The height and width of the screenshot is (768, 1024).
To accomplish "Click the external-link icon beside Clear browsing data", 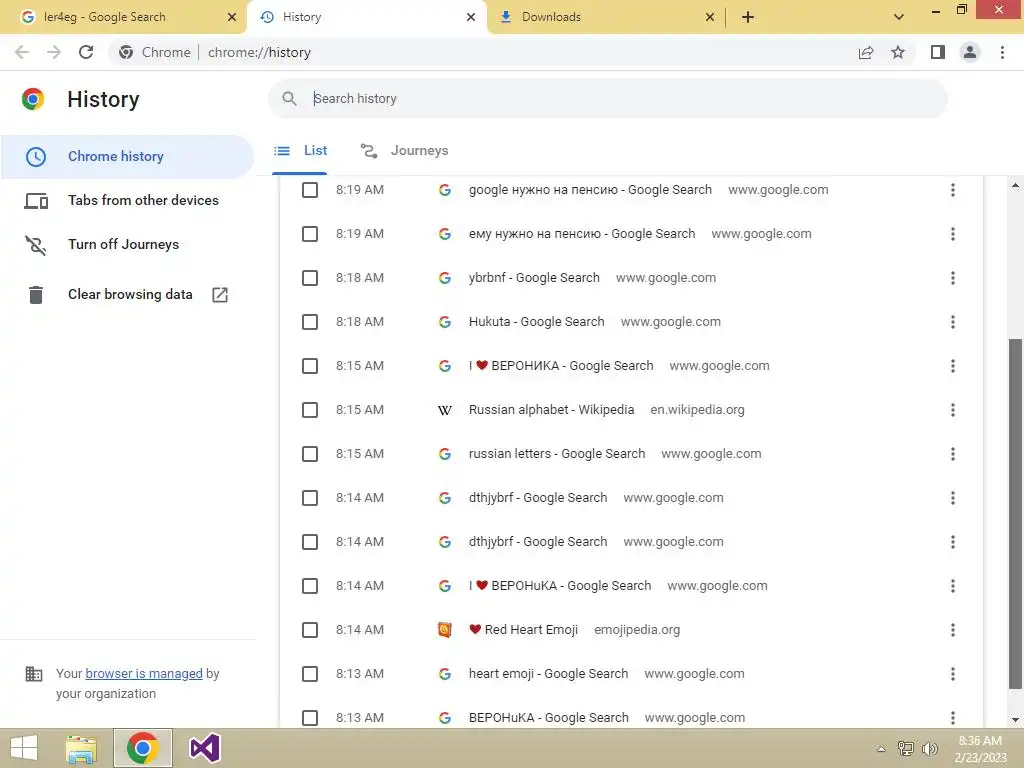I will tap(220, 295).
